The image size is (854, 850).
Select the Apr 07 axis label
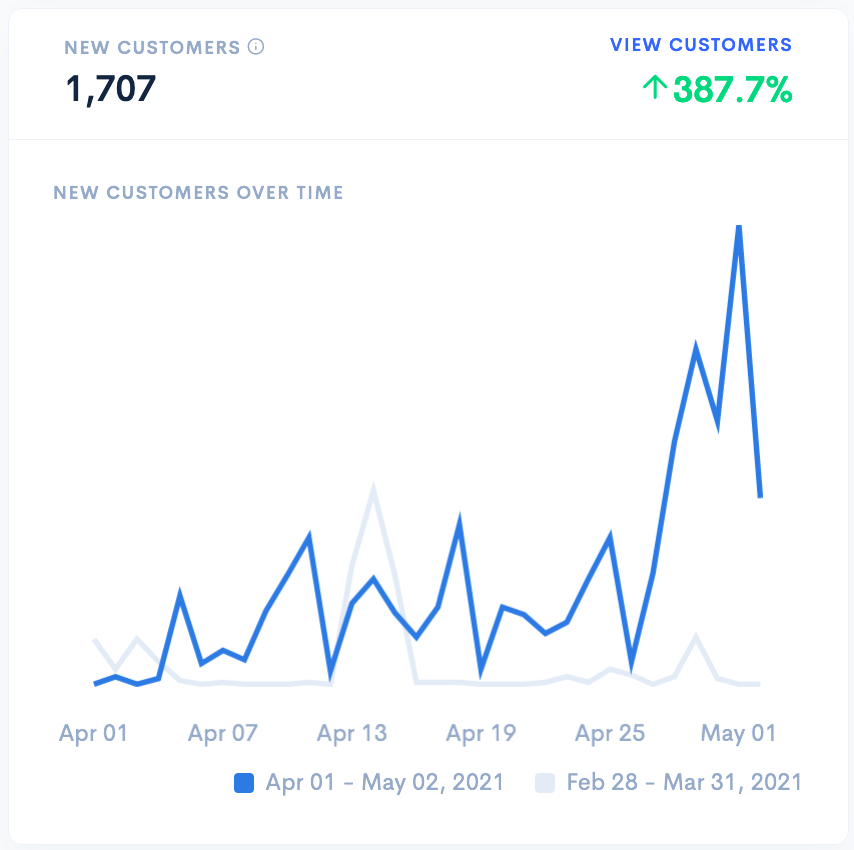click(222, 733)
